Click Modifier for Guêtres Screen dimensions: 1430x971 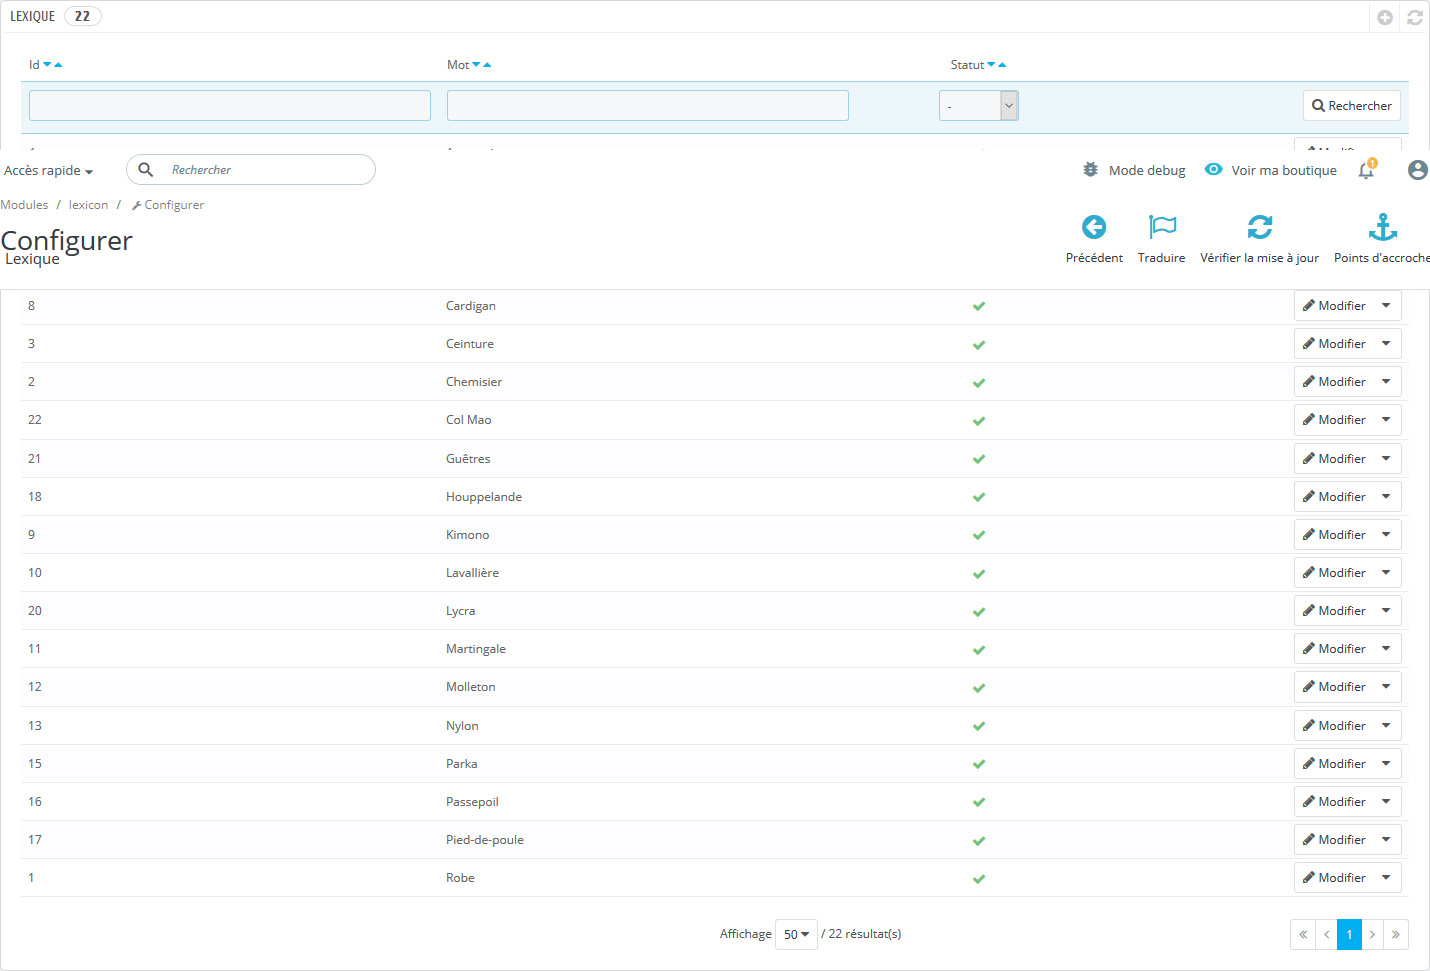1339,458
